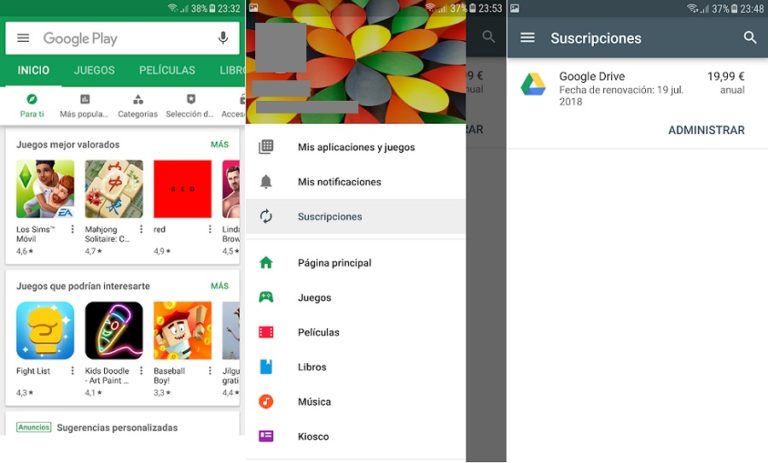Image resolution: width=768 pixels, height=463 pixels.
Task: Click the Juegos mejor valorados heading
Action: 68,145
